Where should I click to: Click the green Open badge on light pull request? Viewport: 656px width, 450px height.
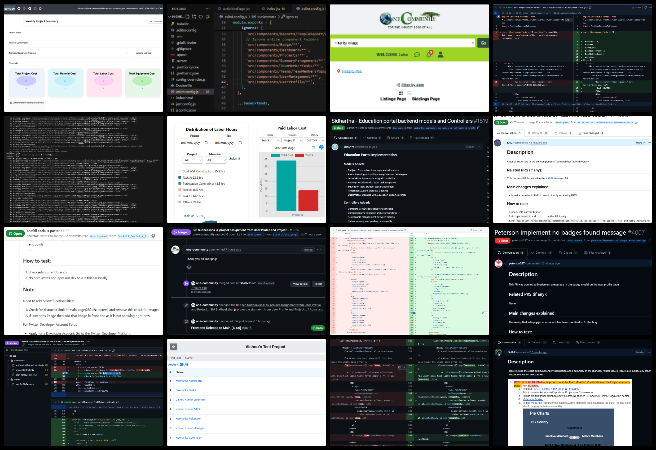[x=15, y=234]
